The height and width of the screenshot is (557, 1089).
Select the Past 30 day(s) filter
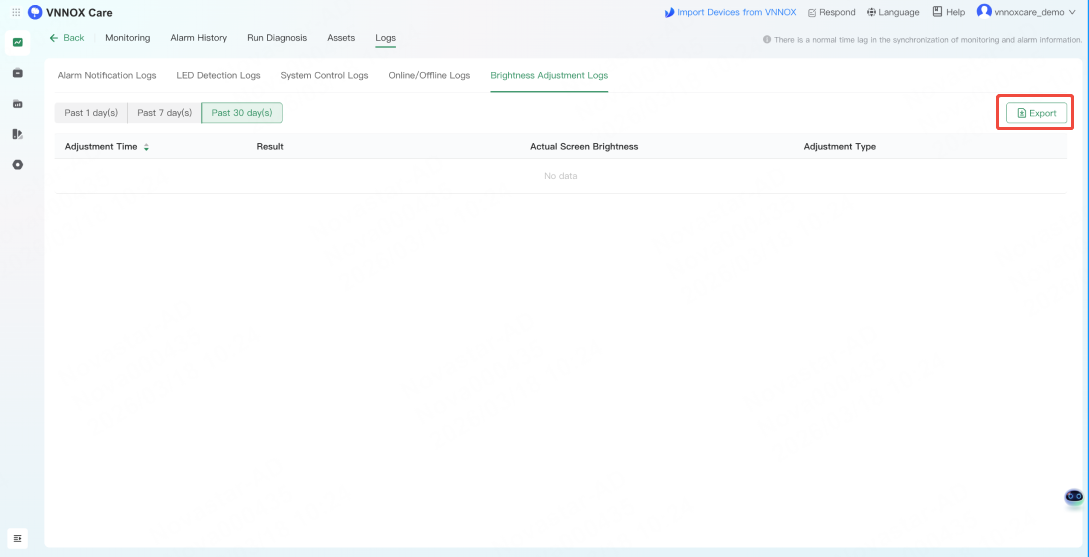[242, 113]
